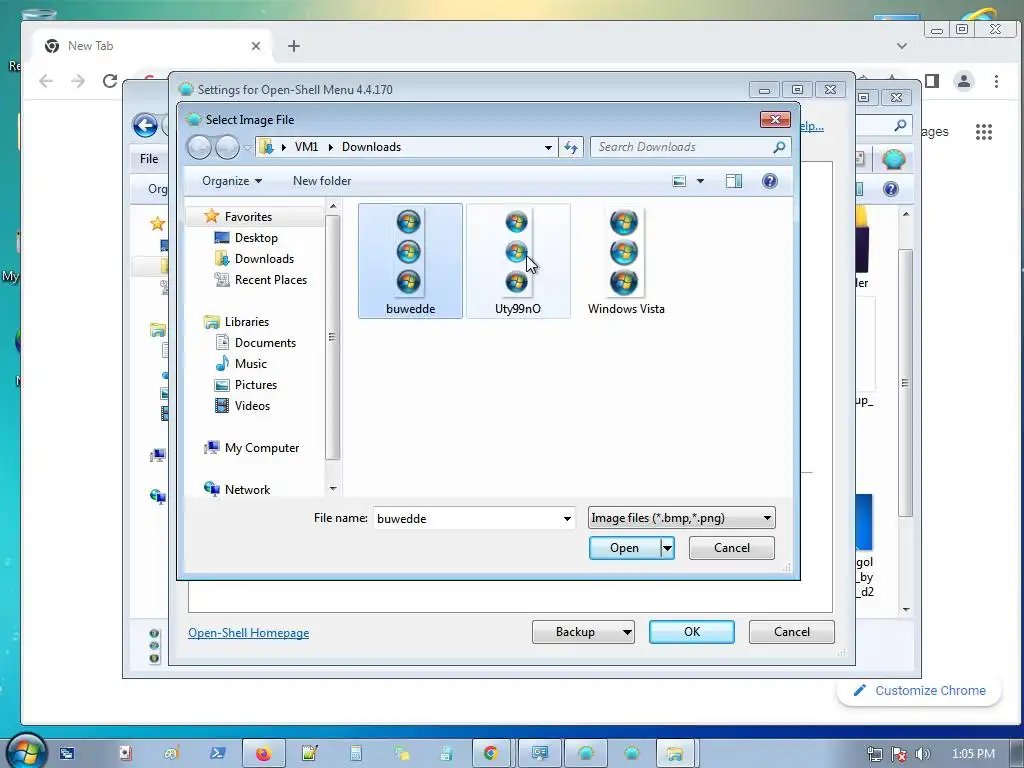
Task: Select the Windows Vista image file
Action: pyautogui.click(x=626, y=261)
